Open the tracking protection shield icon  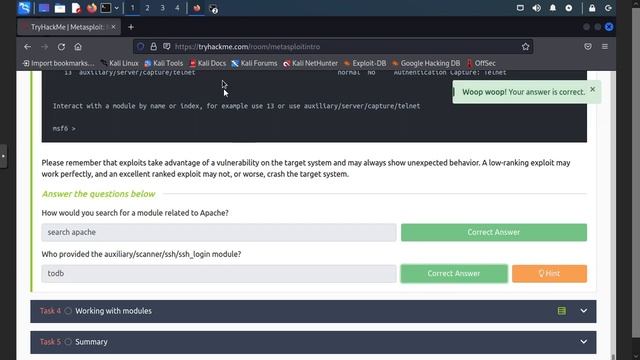(140, 47)
